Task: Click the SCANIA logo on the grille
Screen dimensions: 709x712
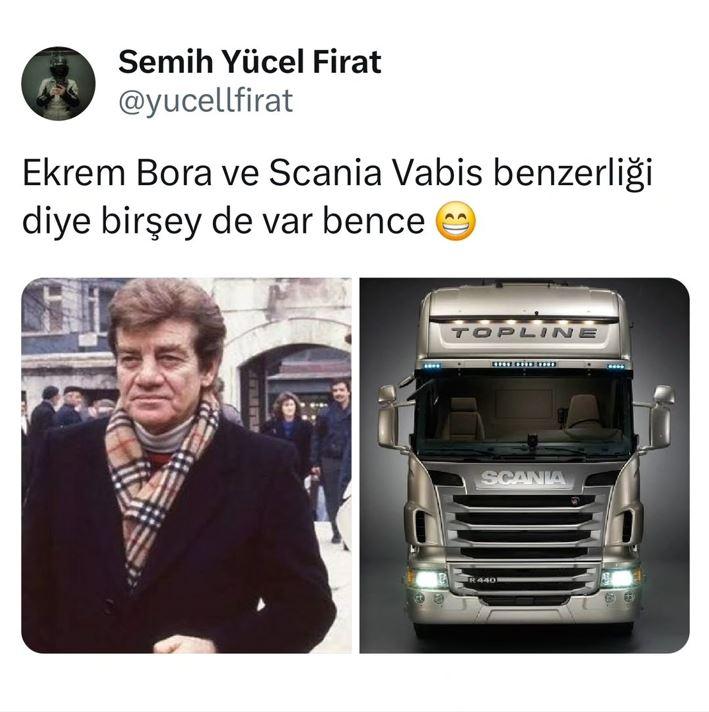Action: coord(523,478)
